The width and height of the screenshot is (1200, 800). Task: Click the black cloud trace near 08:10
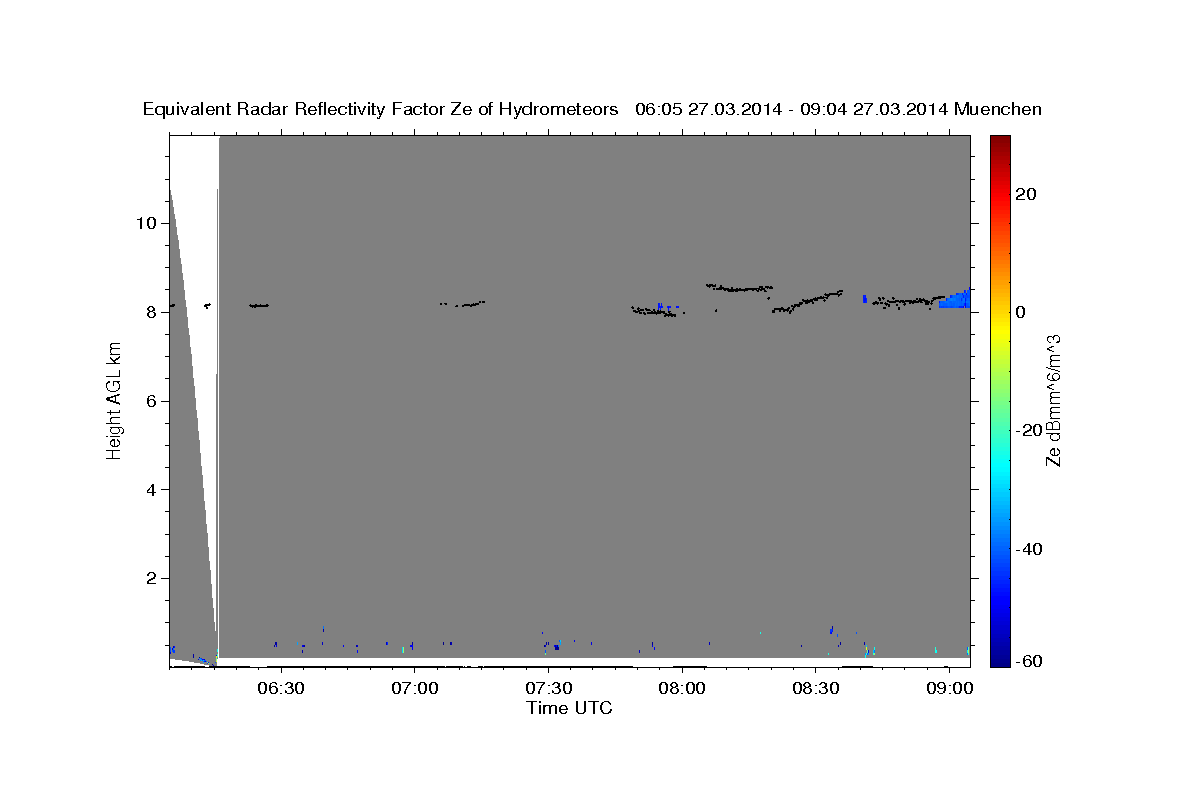pos(739,288)
